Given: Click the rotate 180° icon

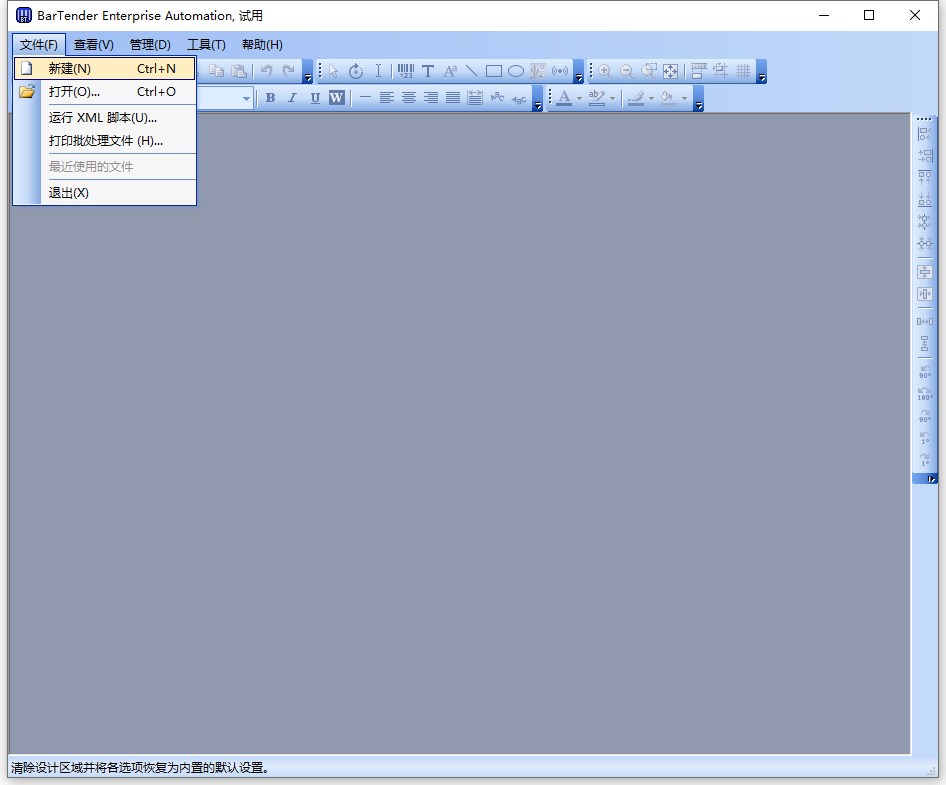Looking at the screenshot, I should coord(924,393).
